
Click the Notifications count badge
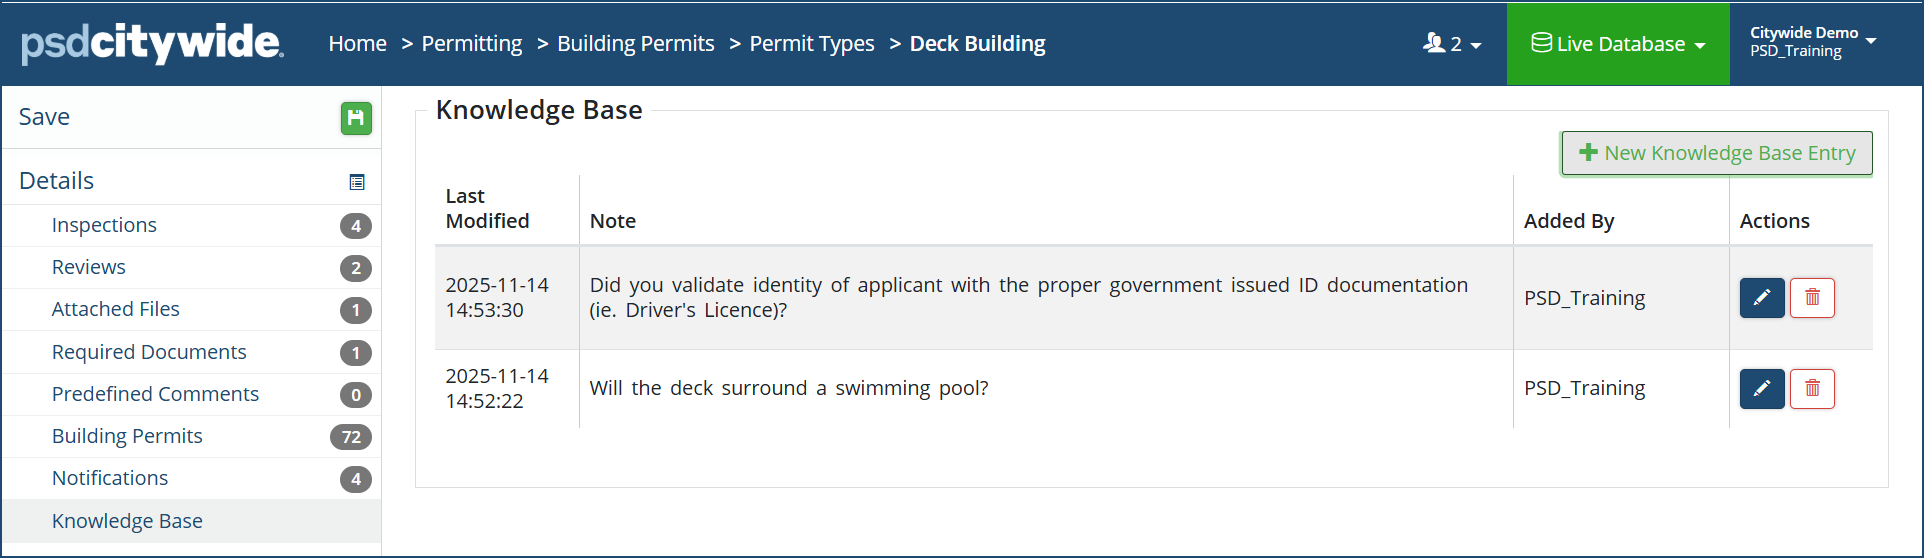[356, 480]
